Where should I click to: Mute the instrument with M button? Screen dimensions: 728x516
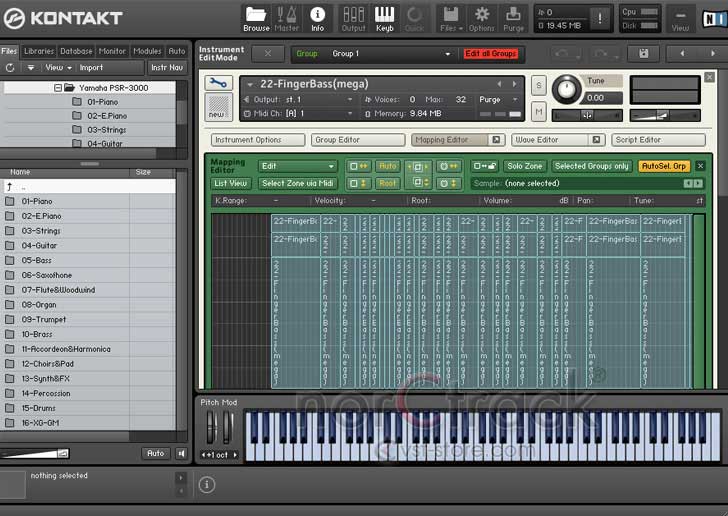(538, 112)
